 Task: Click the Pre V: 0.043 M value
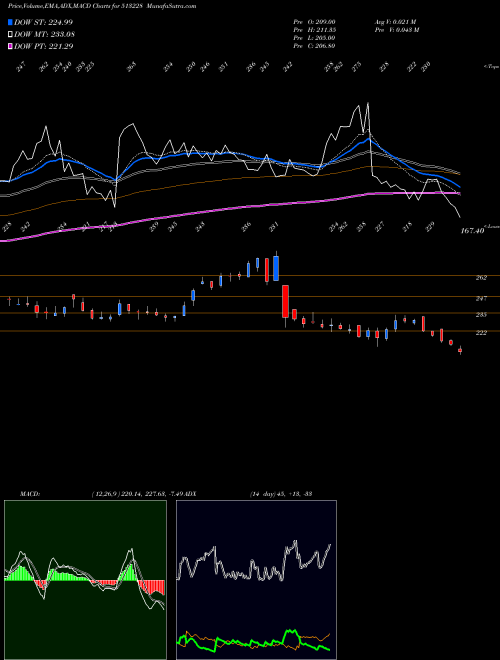[396, 30]
